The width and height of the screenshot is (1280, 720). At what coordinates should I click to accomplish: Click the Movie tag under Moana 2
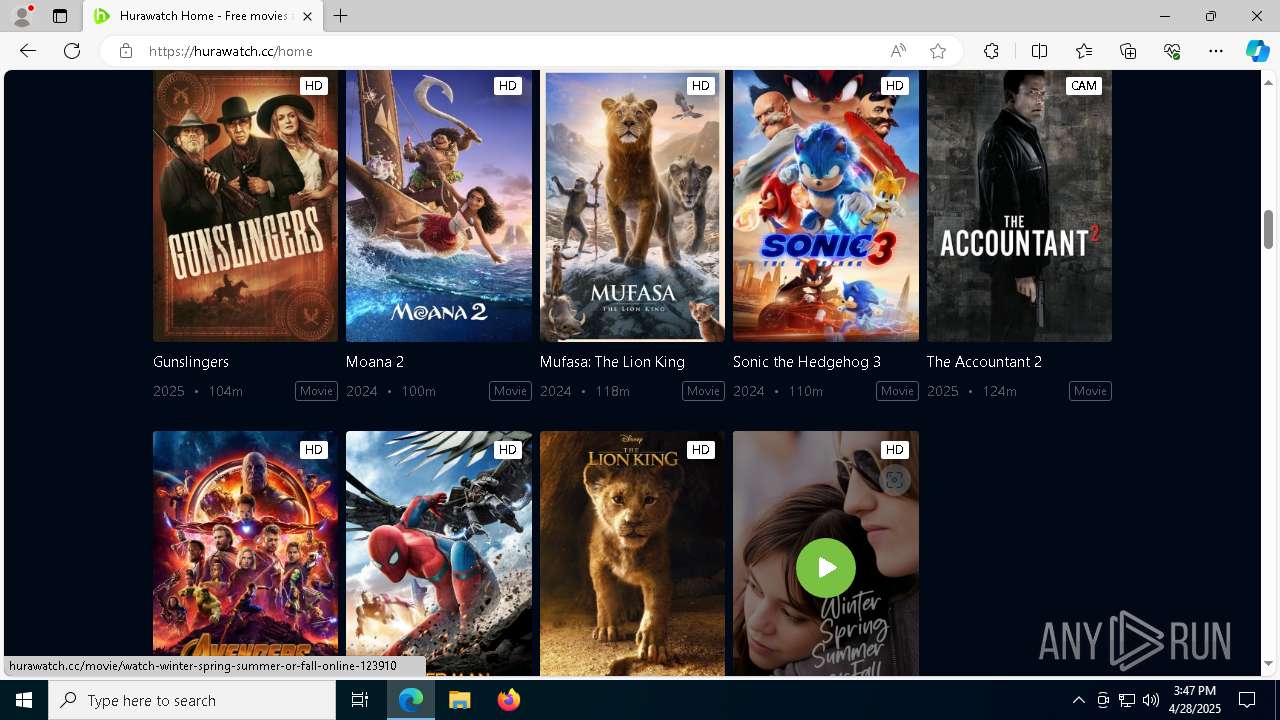click(510, 391)
